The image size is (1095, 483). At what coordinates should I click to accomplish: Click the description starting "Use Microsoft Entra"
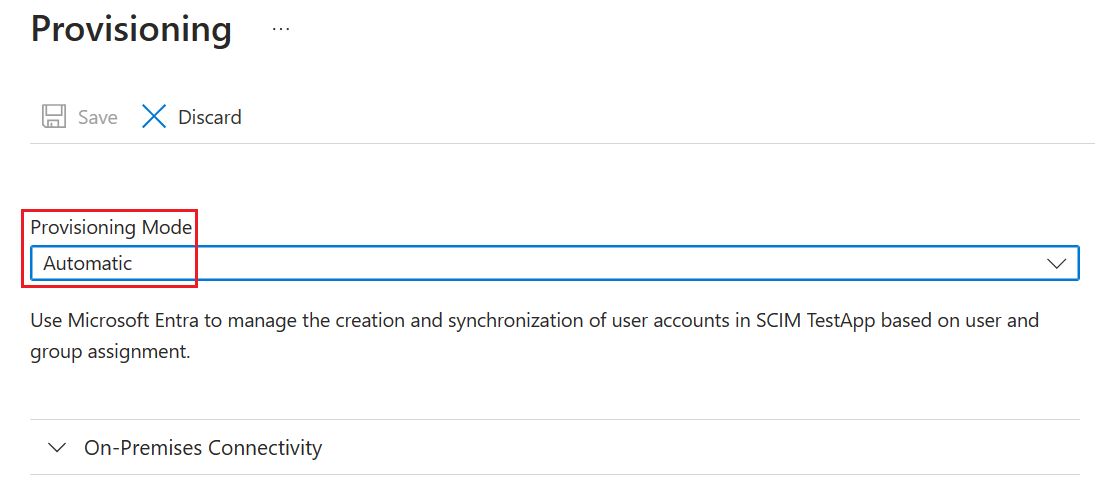pyautogui.click(x=534, y=321)
